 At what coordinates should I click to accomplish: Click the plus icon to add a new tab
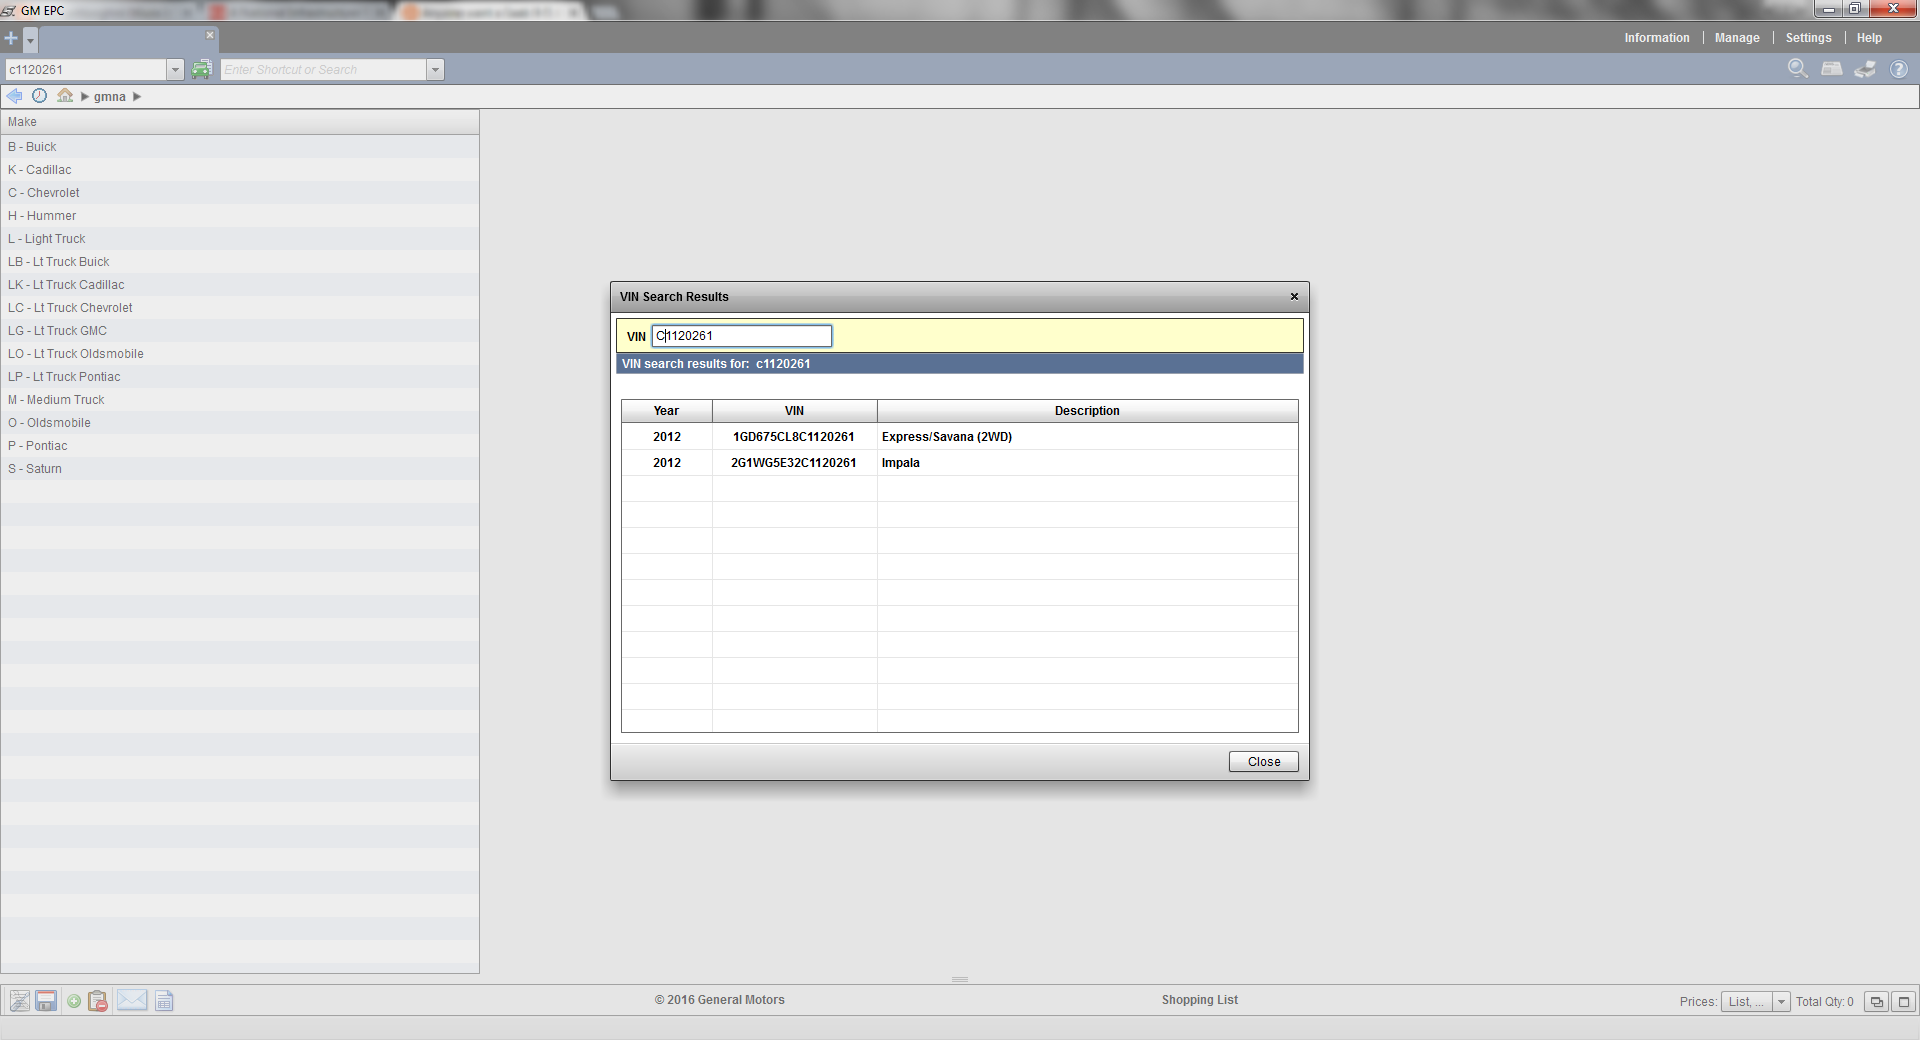pyautogui.click(x=11, y=38)
